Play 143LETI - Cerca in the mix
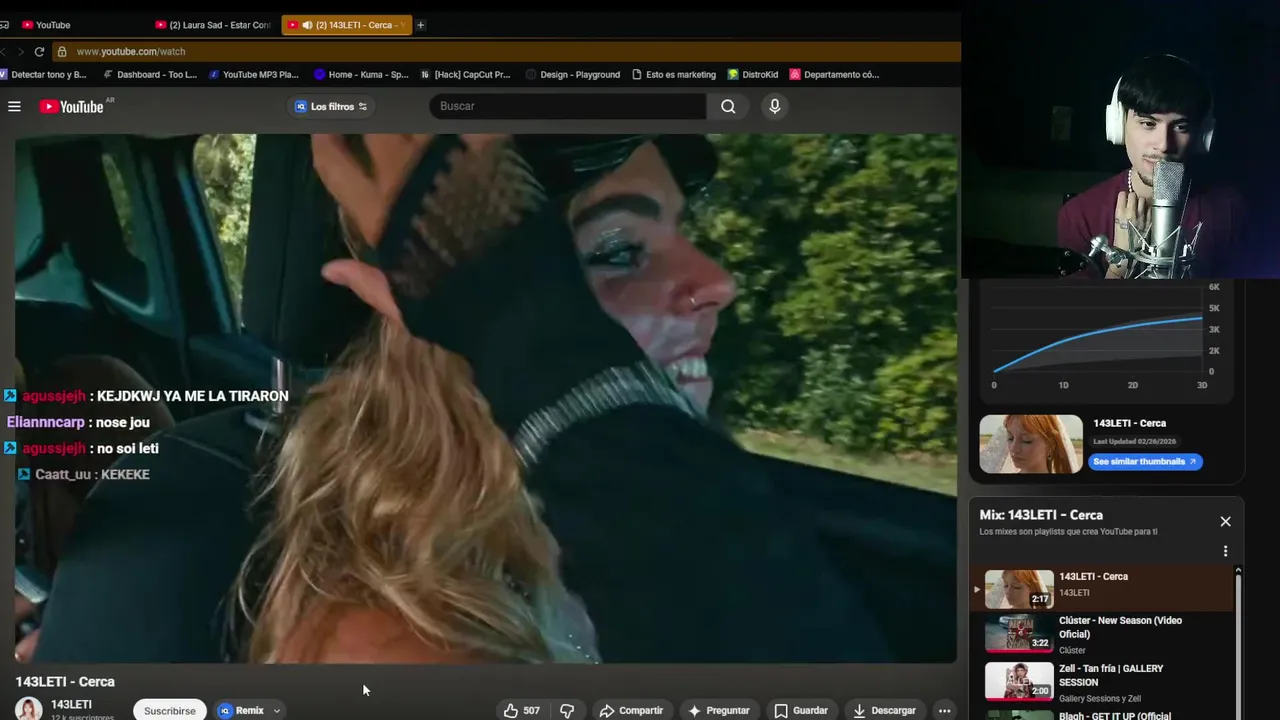The height and width of the screenshot is (720, 1280). tap(1101, 589)
